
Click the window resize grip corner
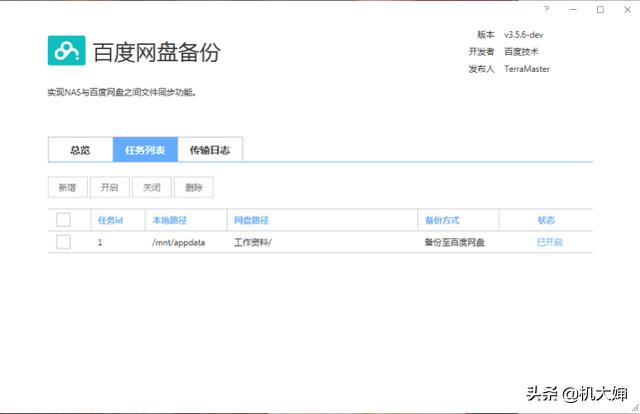coord(635,407)
